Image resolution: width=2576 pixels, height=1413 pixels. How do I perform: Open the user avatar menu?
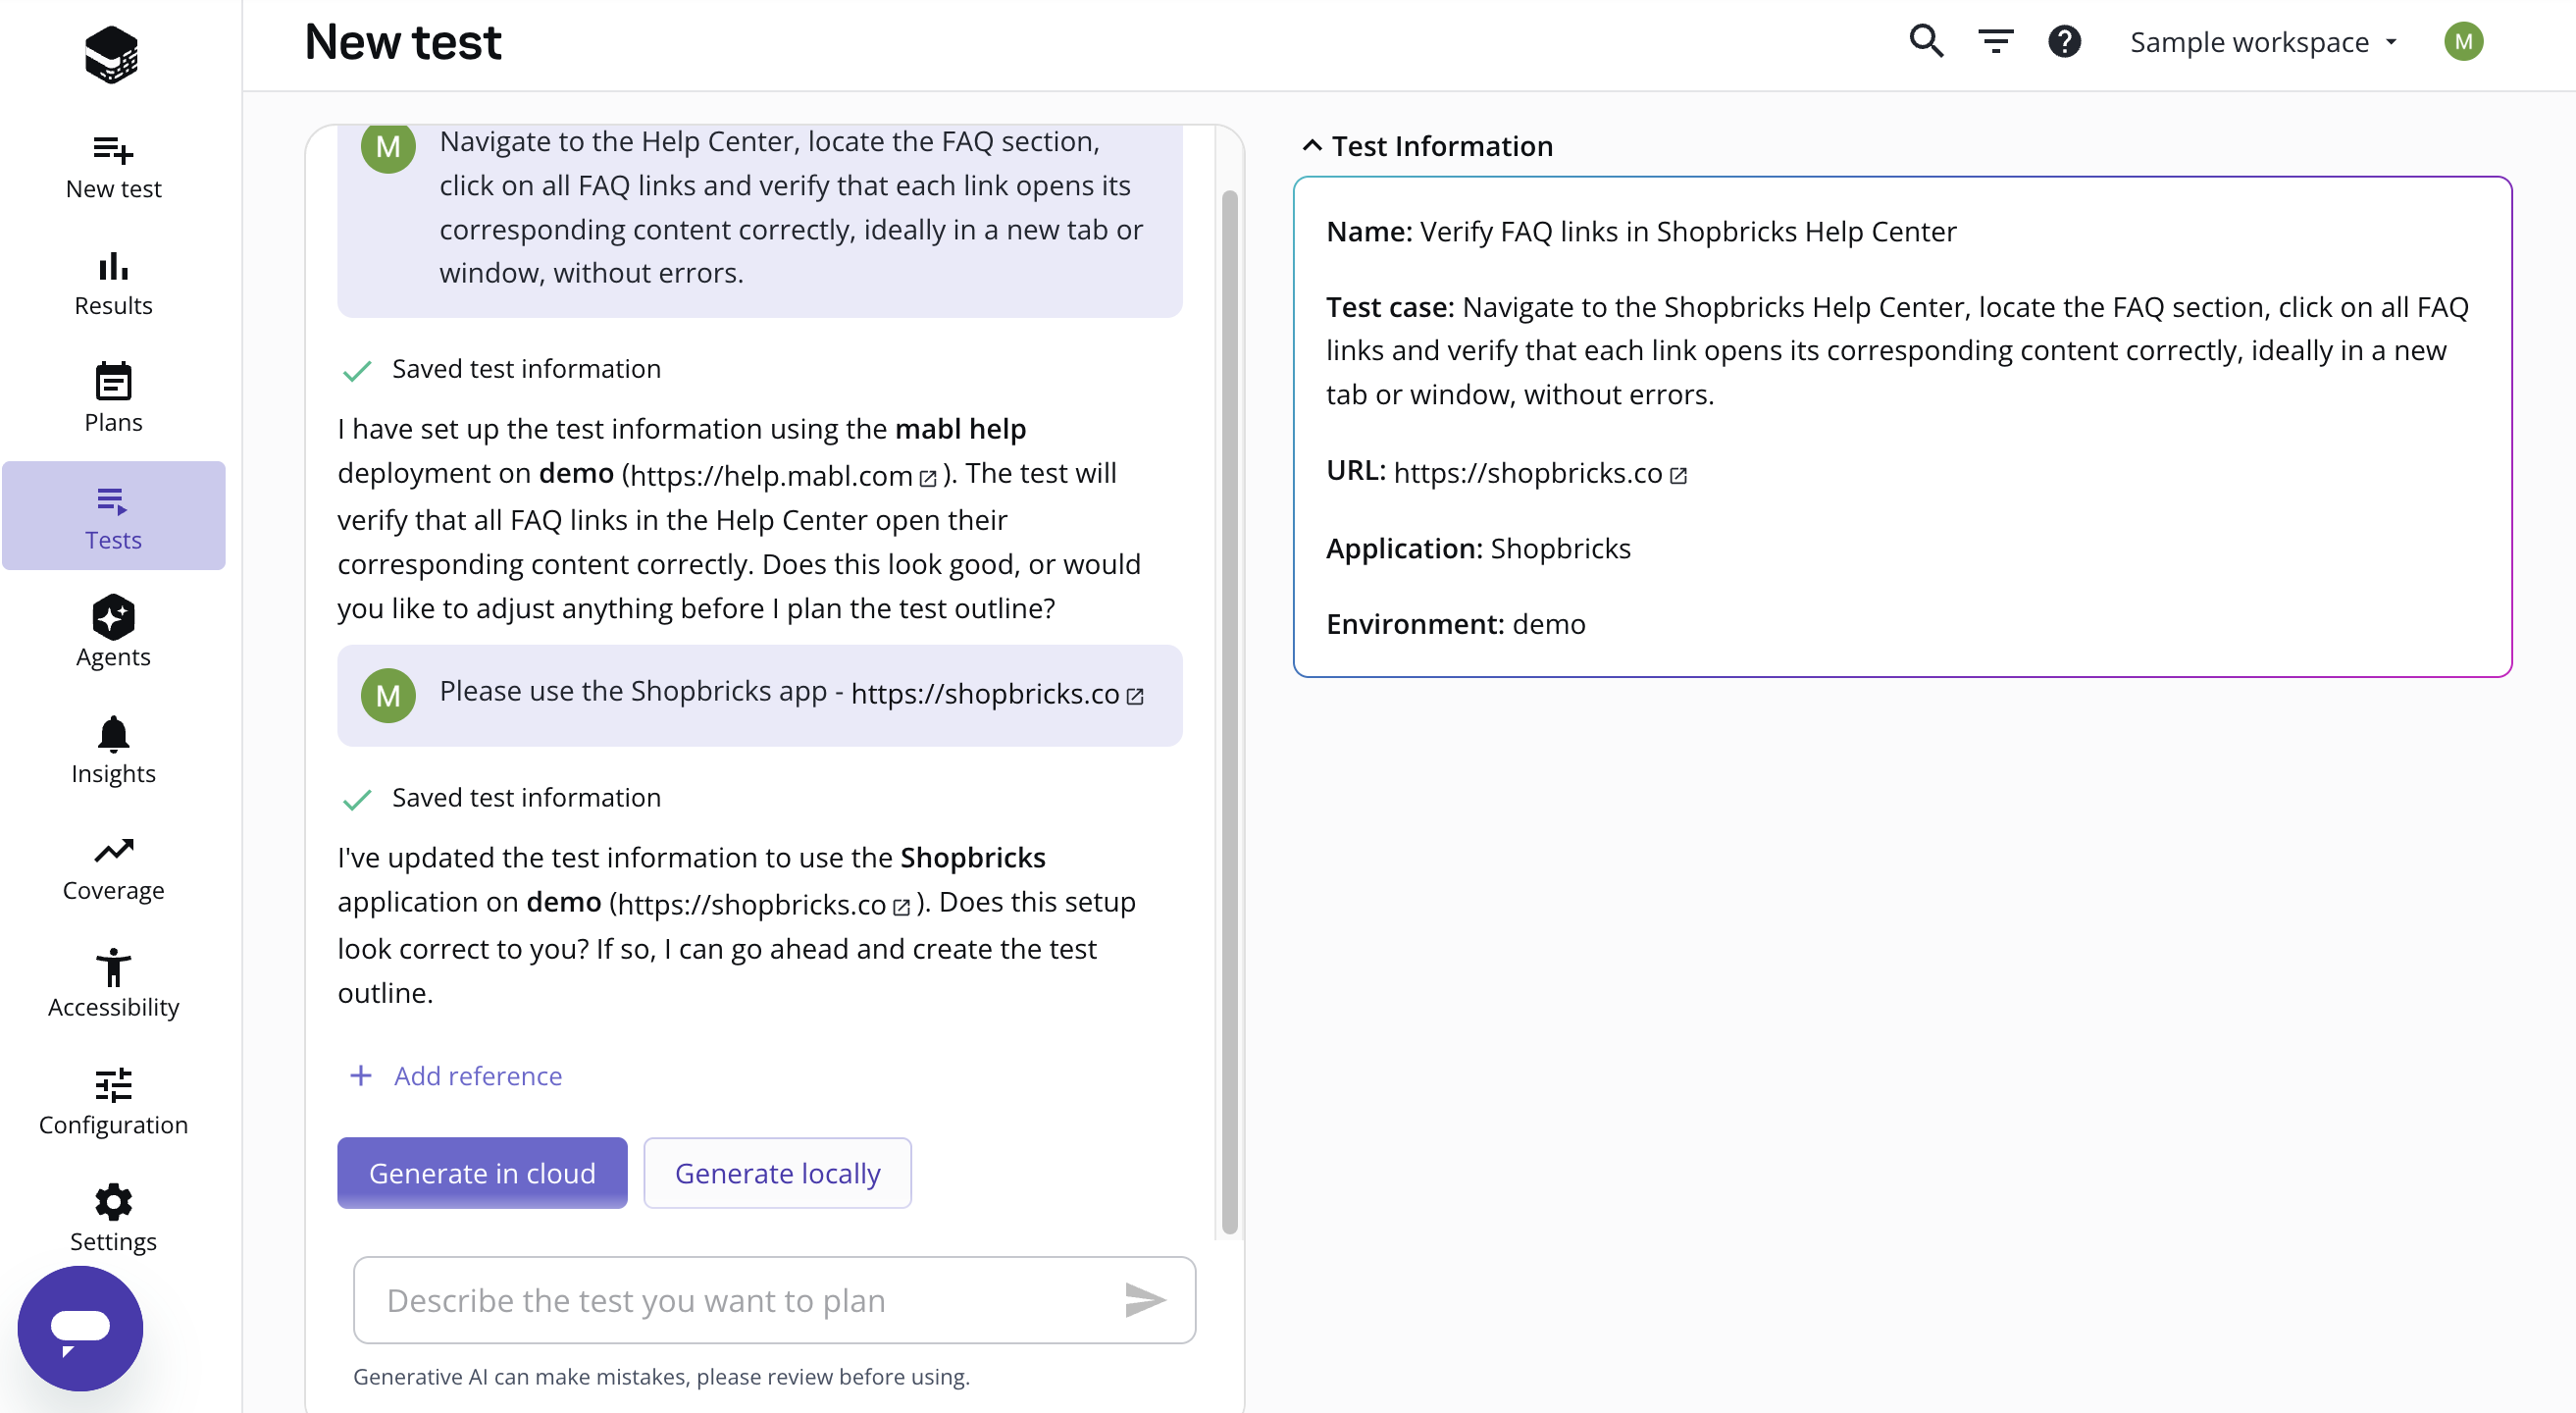[x=2463, y=41]
